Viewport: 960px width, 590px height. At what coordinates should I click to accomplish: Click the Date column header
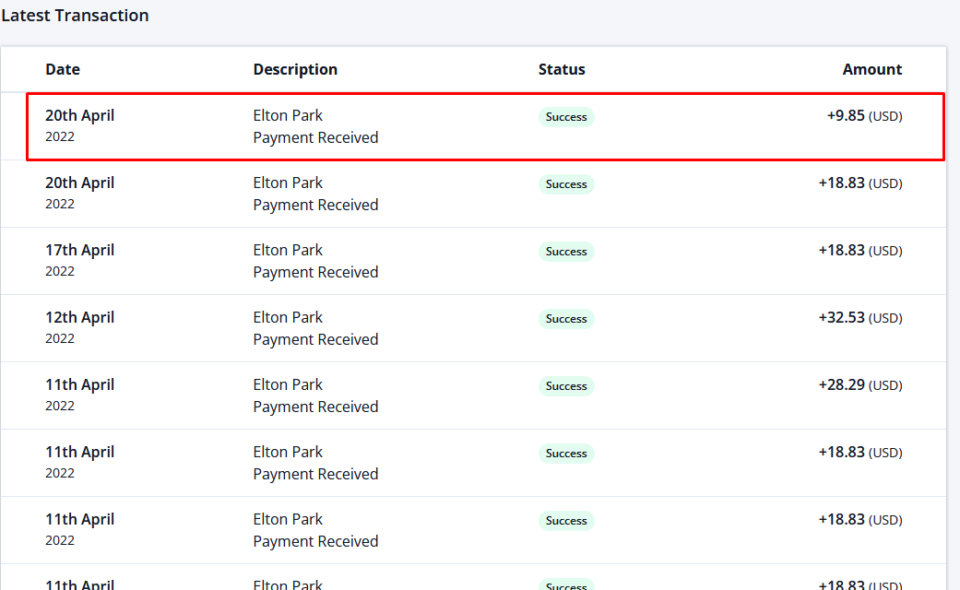[x=62, y=69]
